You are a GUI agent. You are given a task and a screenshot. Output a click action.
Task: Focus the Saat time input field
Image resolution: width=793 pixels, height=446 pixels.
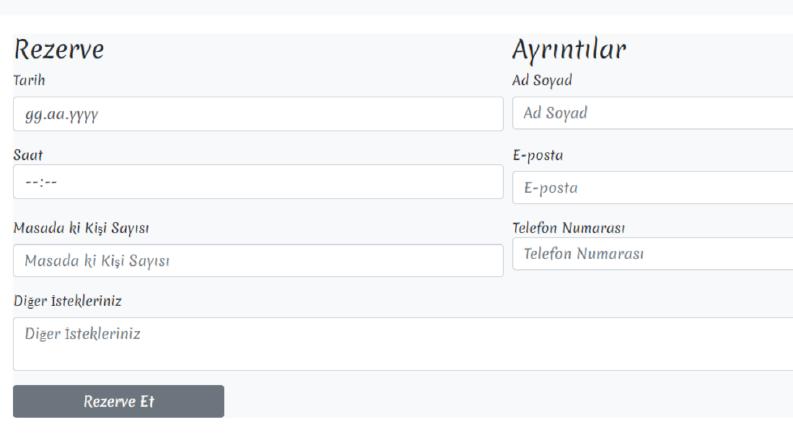click(258, 182)
